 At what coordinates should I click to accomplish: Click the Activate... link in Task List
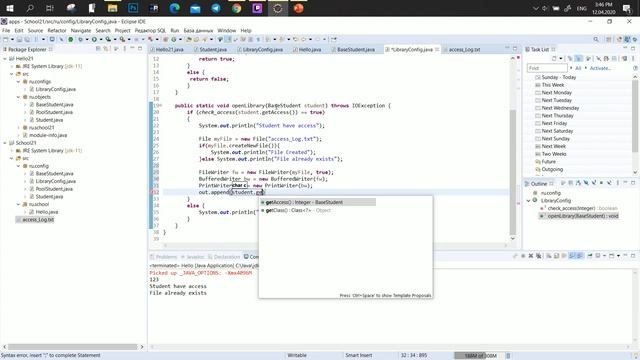coord(600,68)
